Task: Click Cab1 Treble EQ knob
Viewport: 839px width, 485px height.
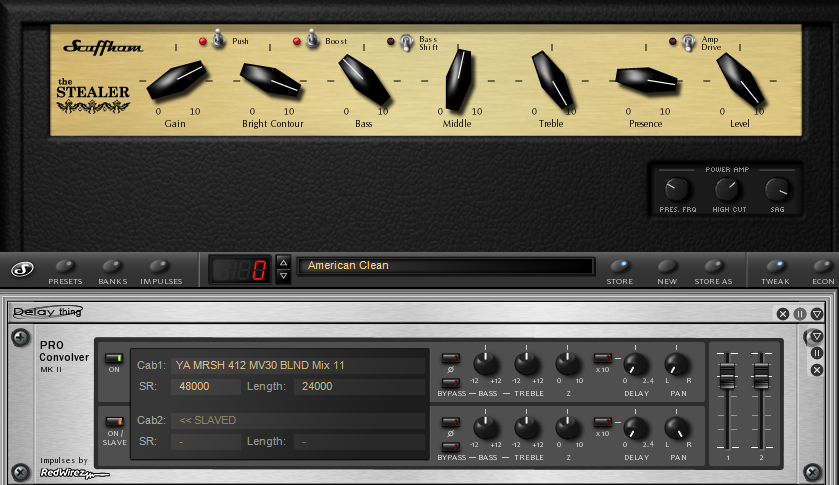Action: [527, 364]
